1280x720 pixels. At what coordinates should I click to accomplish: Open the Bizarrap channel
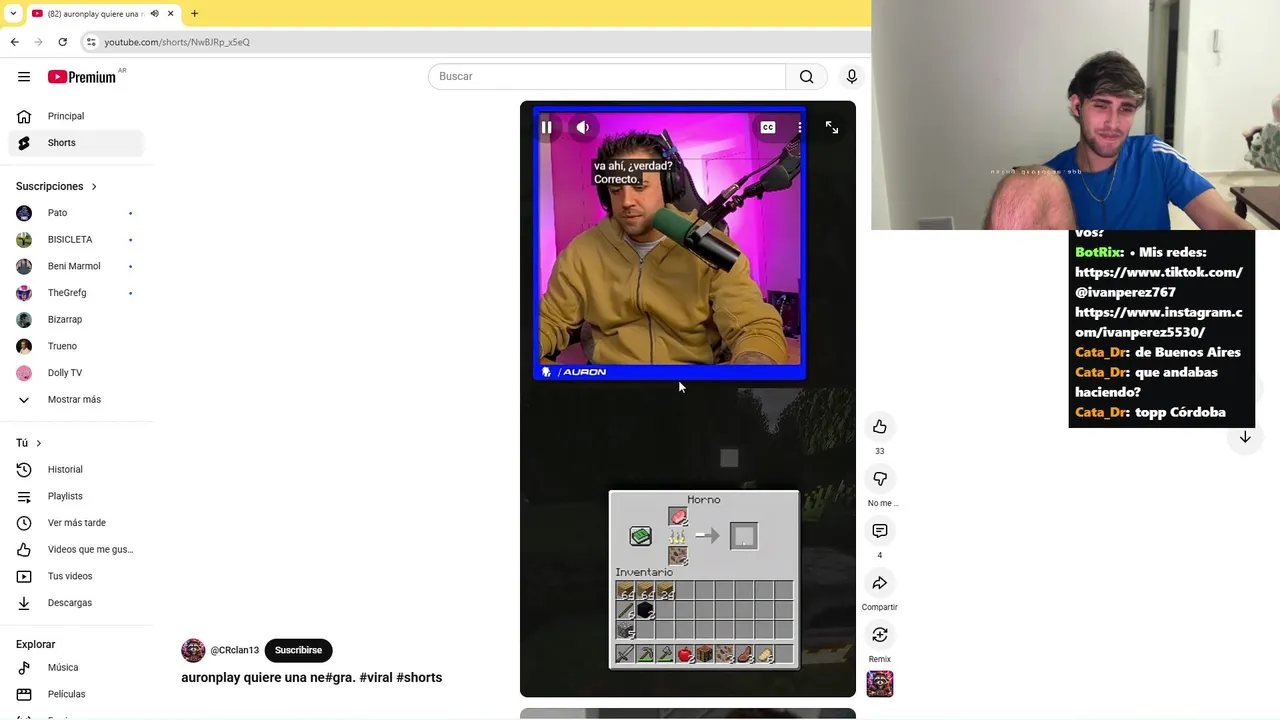76,320
